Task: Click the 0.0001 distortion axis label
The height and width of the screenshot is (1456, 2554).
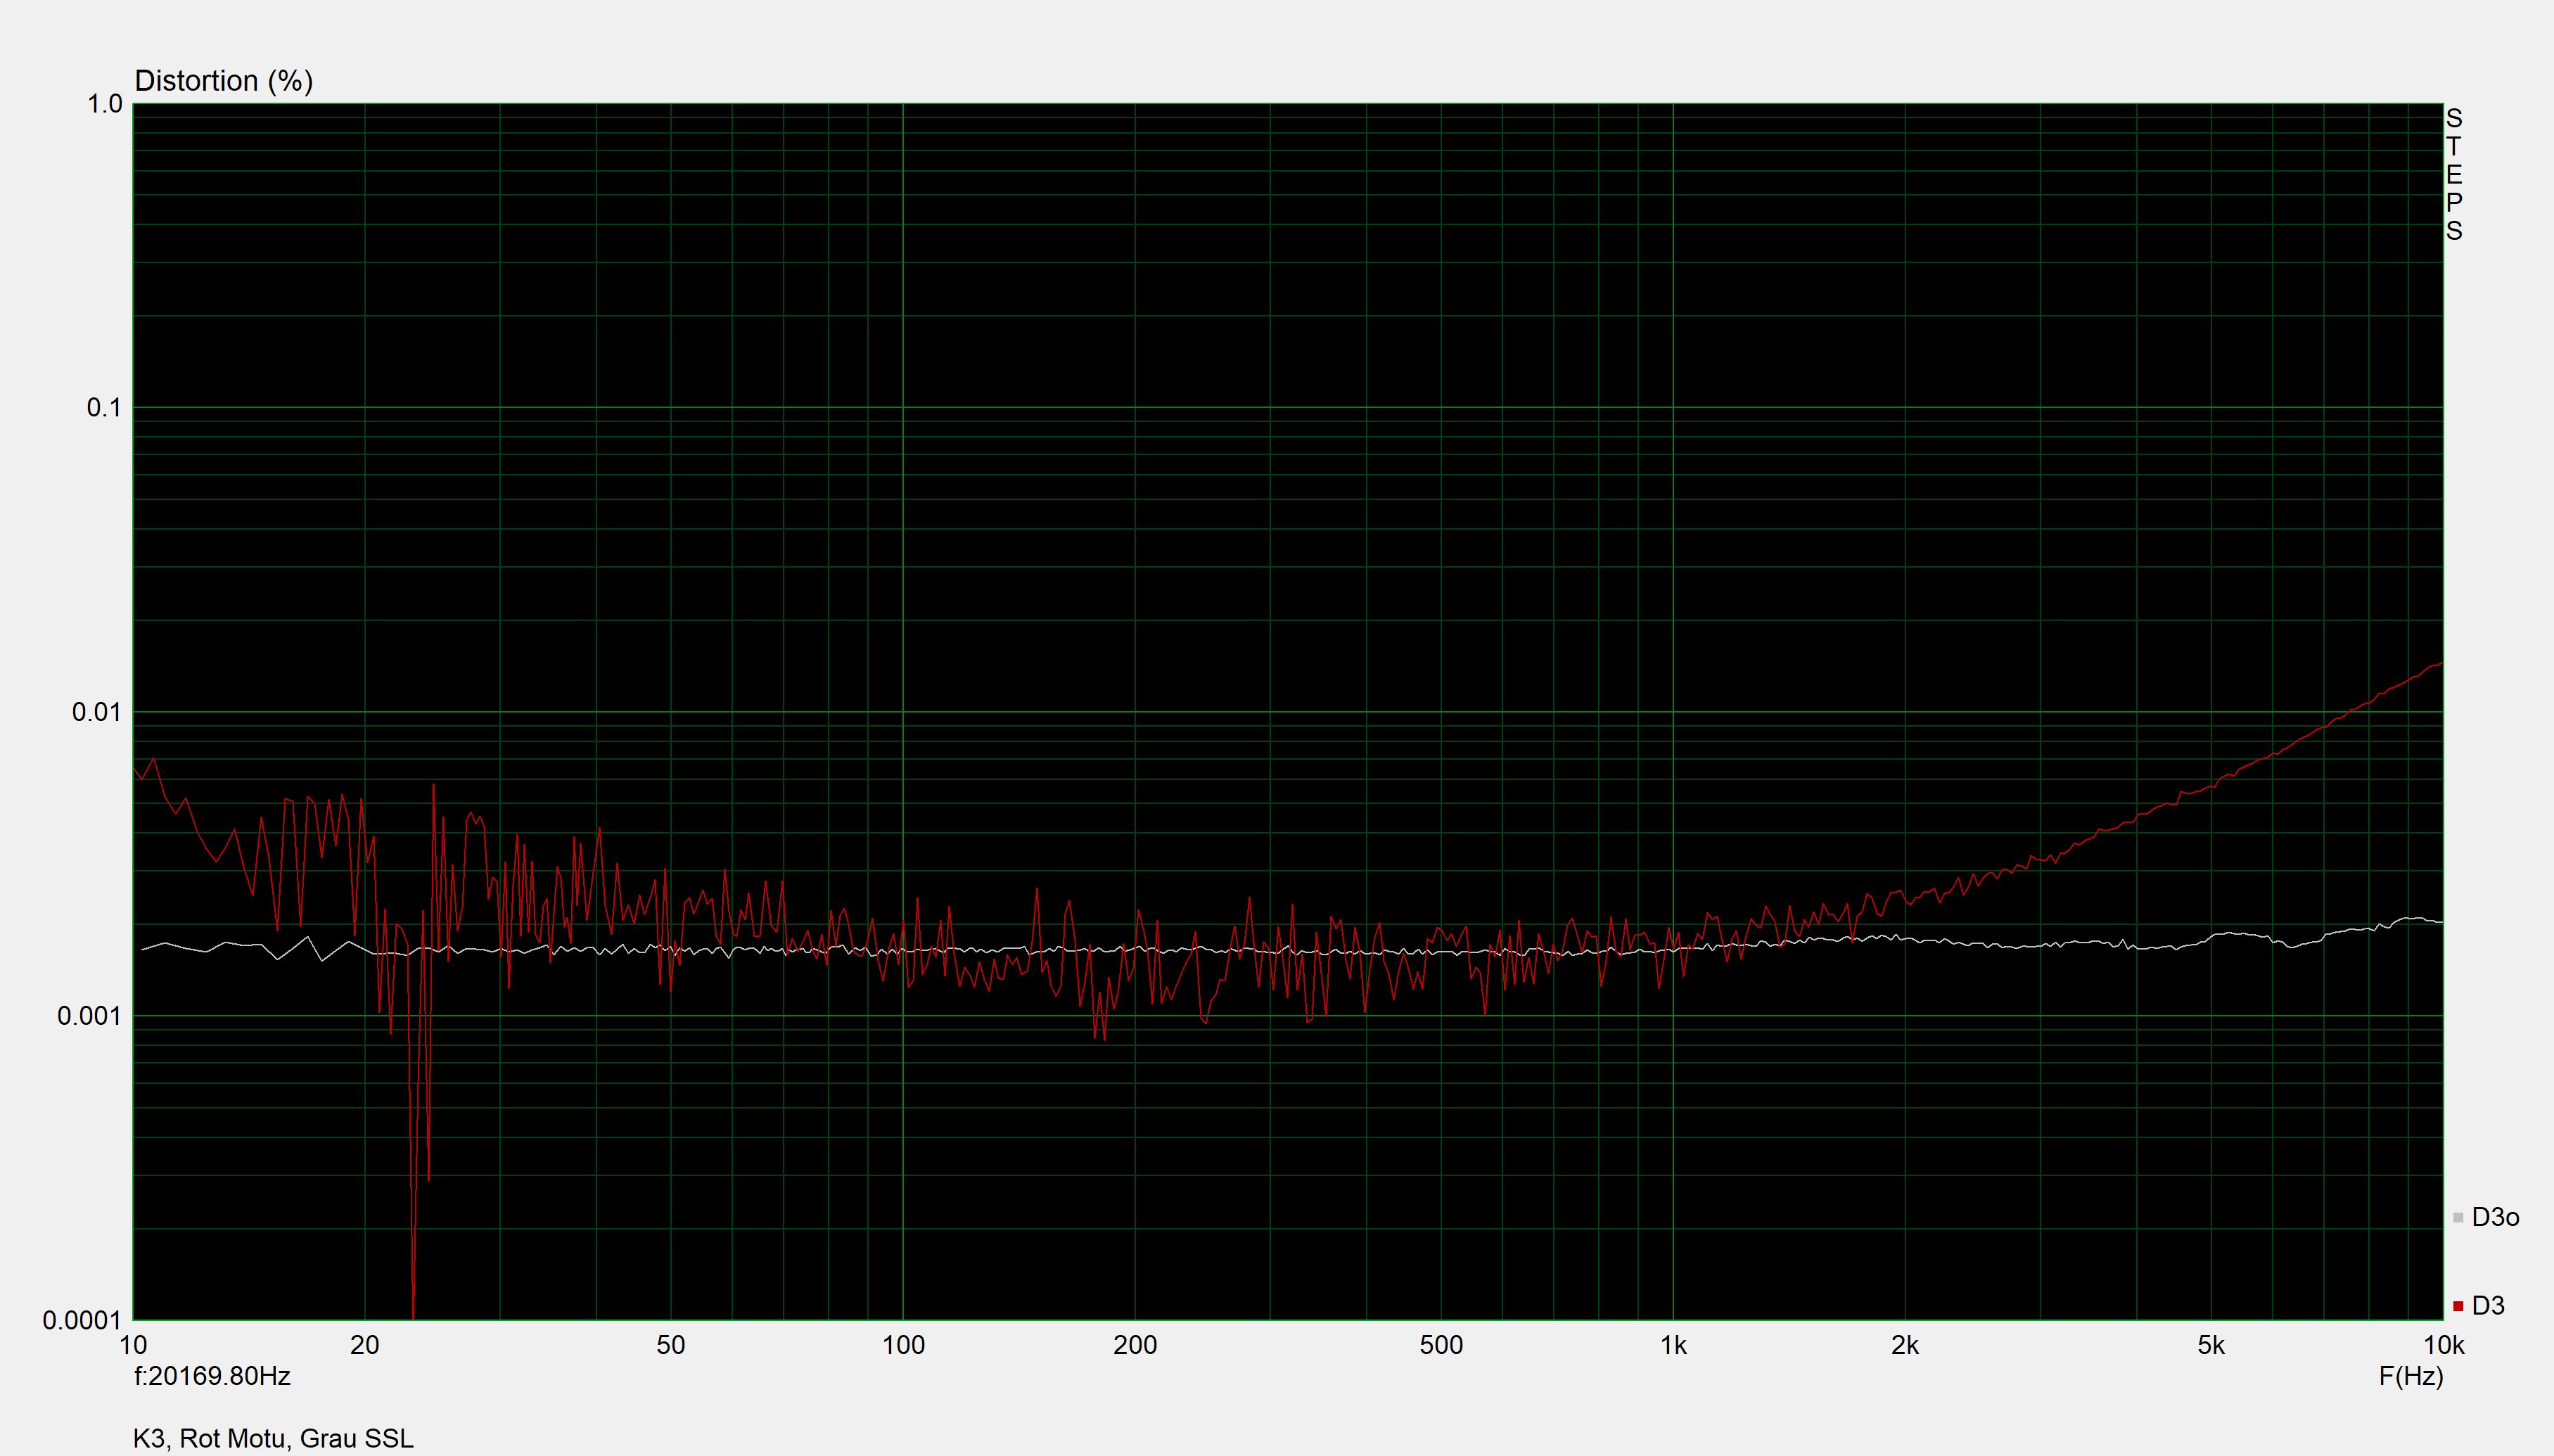Action: click(x=83, y=1320)
